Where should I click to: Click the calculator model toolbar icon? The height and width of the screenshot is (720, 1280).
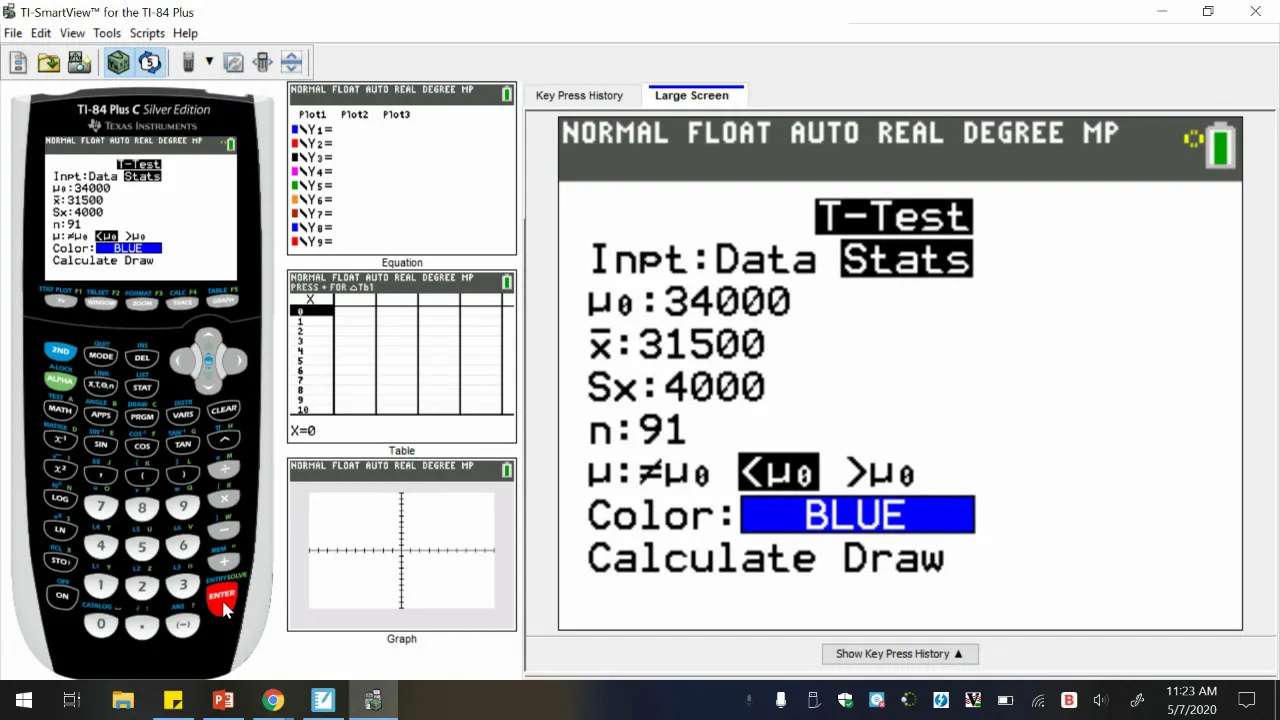click(x=187, y=63)
